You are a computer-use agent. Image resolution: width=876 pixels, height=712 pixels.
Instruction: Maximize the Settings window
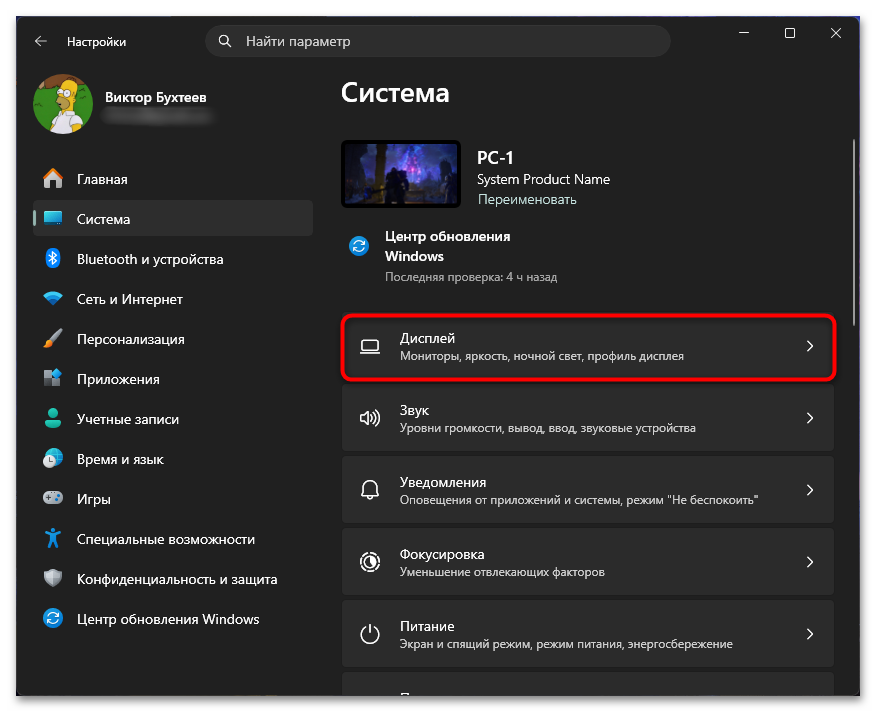click(789, 33)
